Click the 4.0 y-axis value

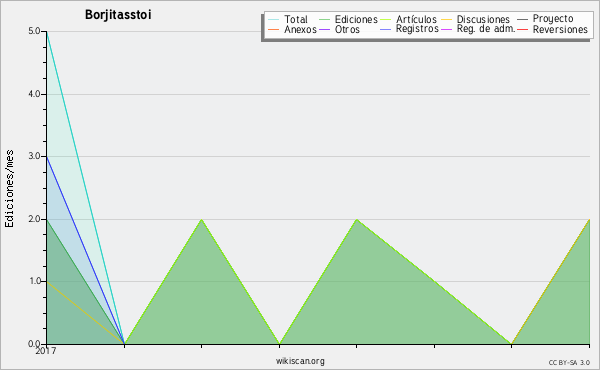pos(34,94)
